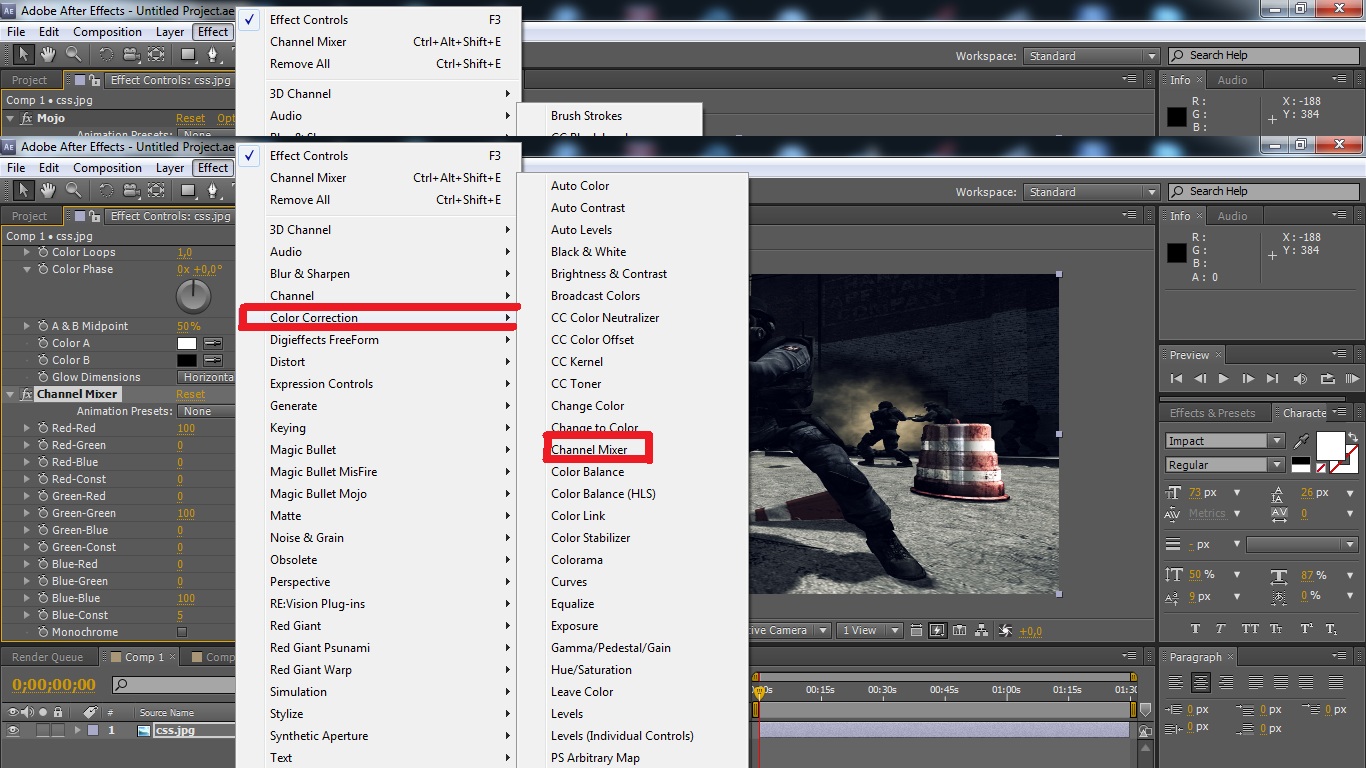Open the Glow Dimensions dropdown

(207, 377)
